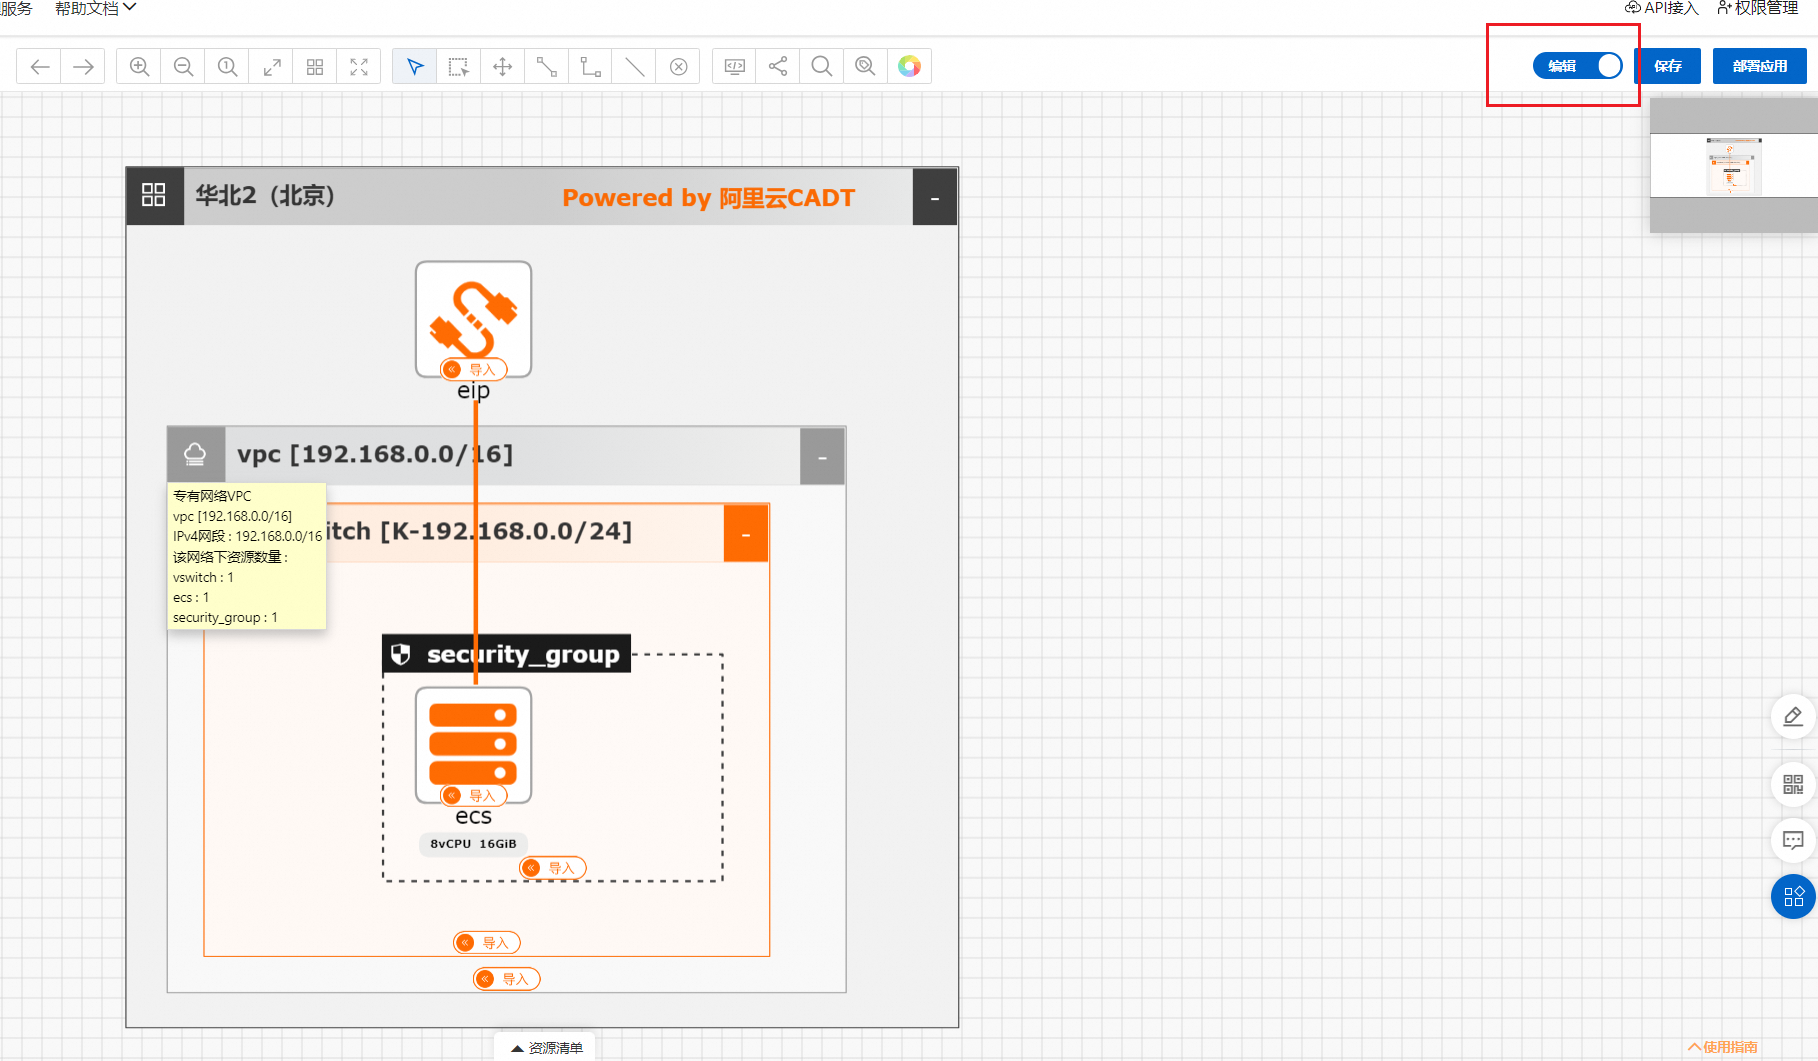Click the circled X delete tool
Image resolution: width=1818 pixels, height=1061 pixels.
pos(679,67)
